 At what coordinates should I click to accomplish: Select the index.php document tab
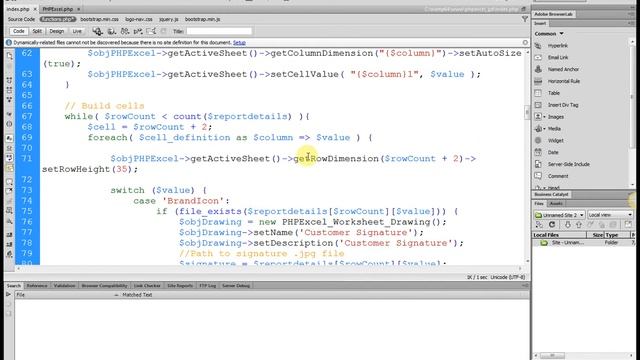point(18,9)
